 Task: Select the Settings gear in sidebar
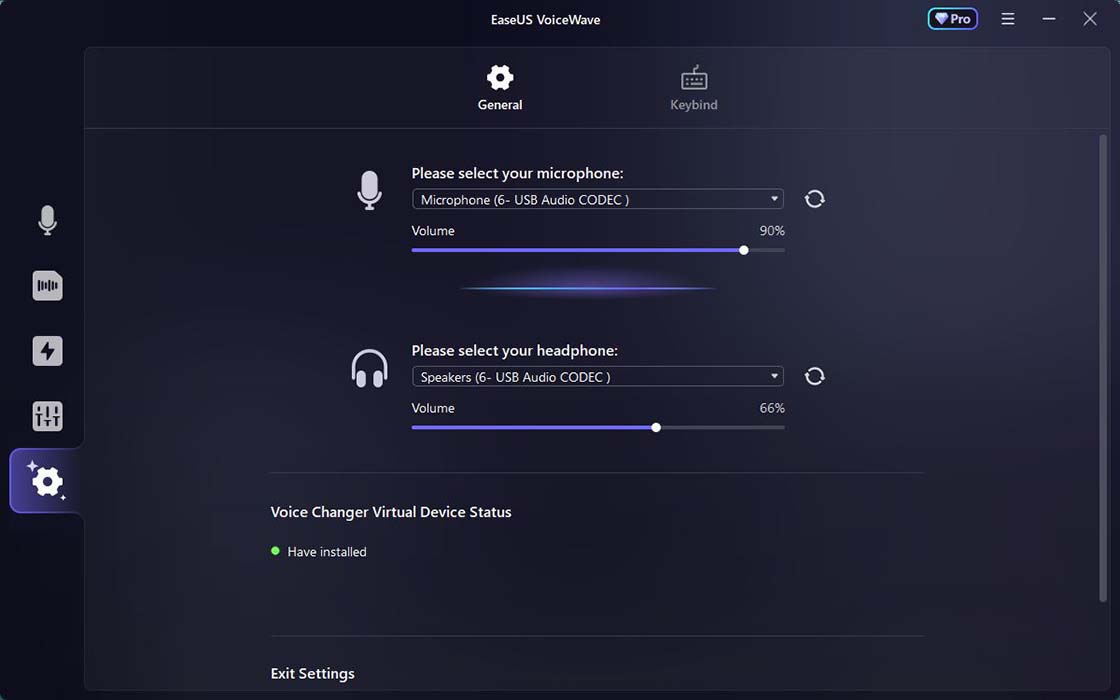coord(47,480)
